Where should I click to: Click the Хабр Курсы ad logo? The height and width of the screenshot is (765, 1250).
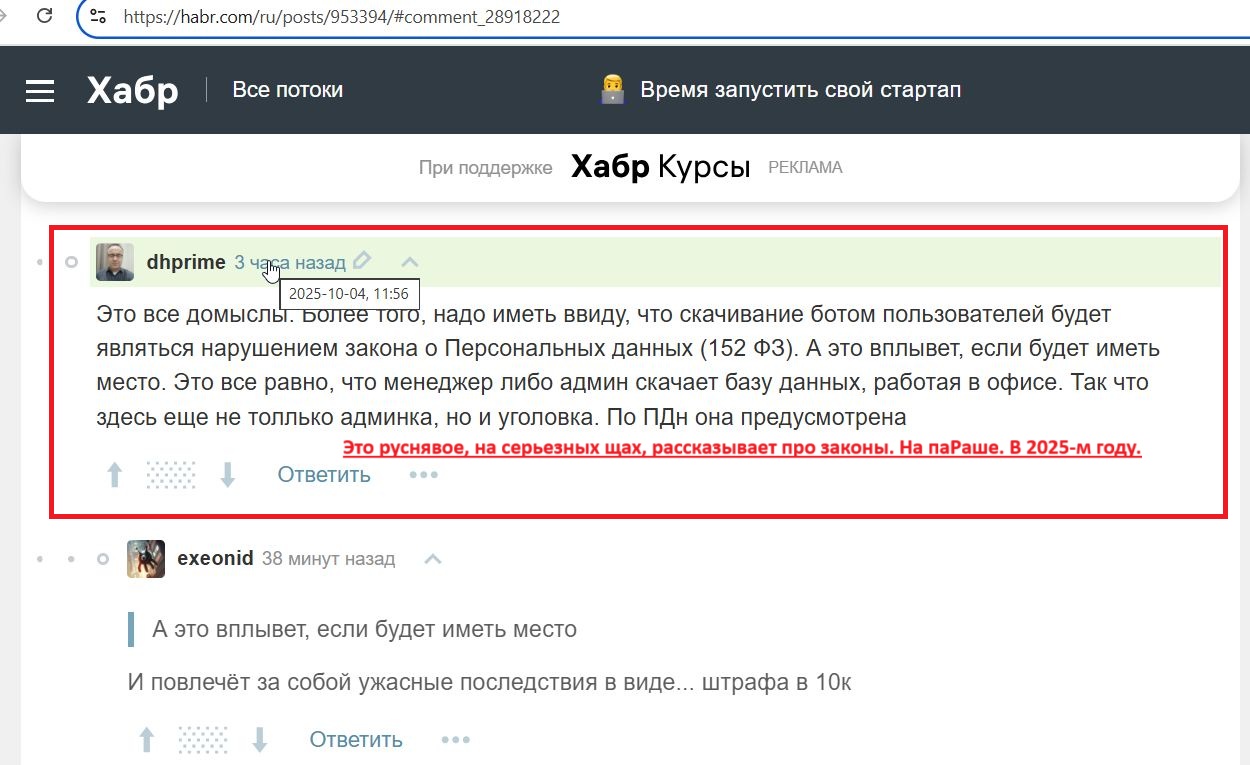660,167
